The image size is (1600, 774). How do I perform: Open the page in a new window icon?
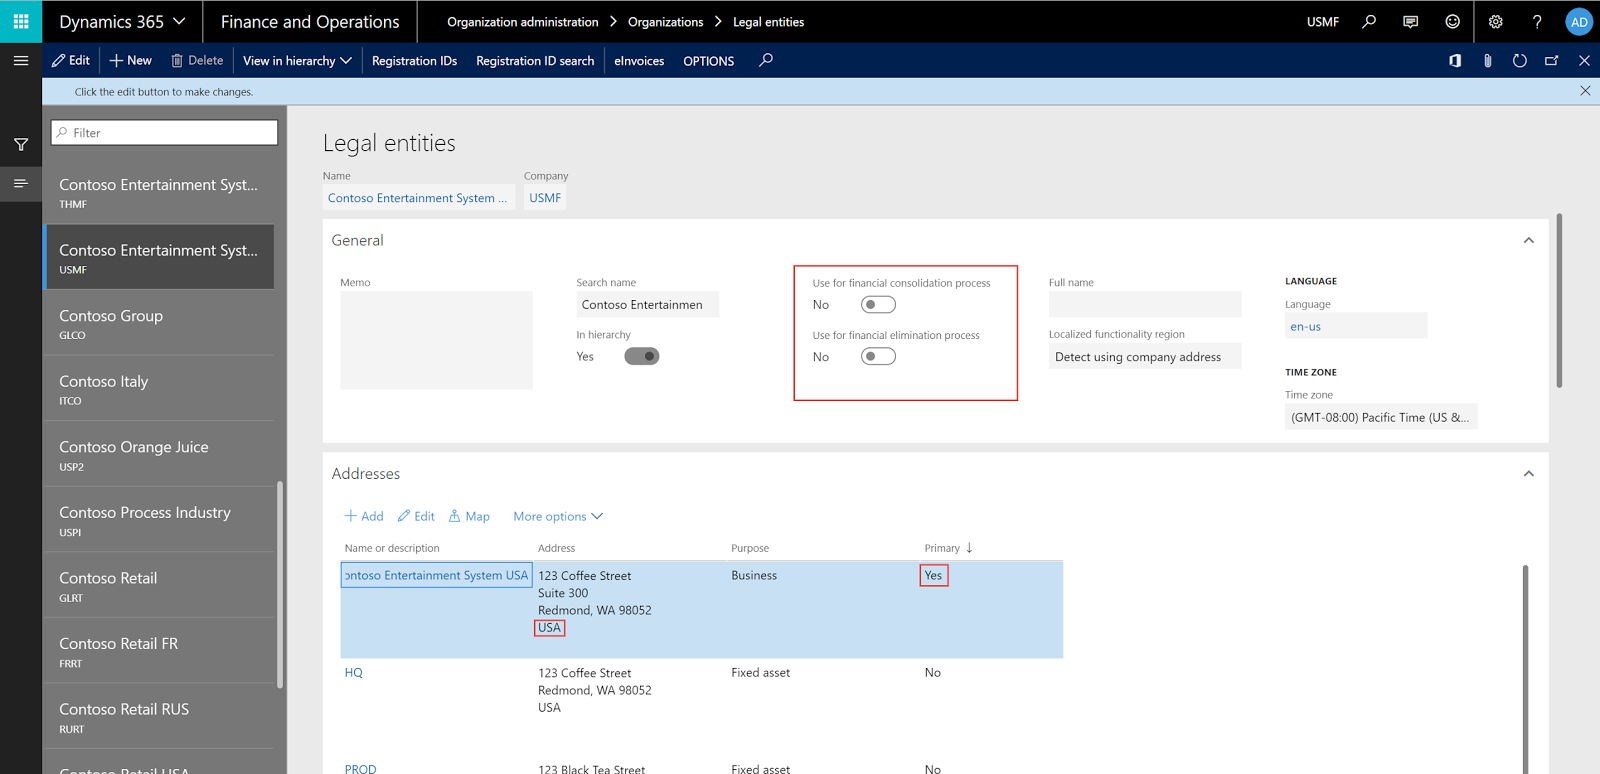point(1552,61)
